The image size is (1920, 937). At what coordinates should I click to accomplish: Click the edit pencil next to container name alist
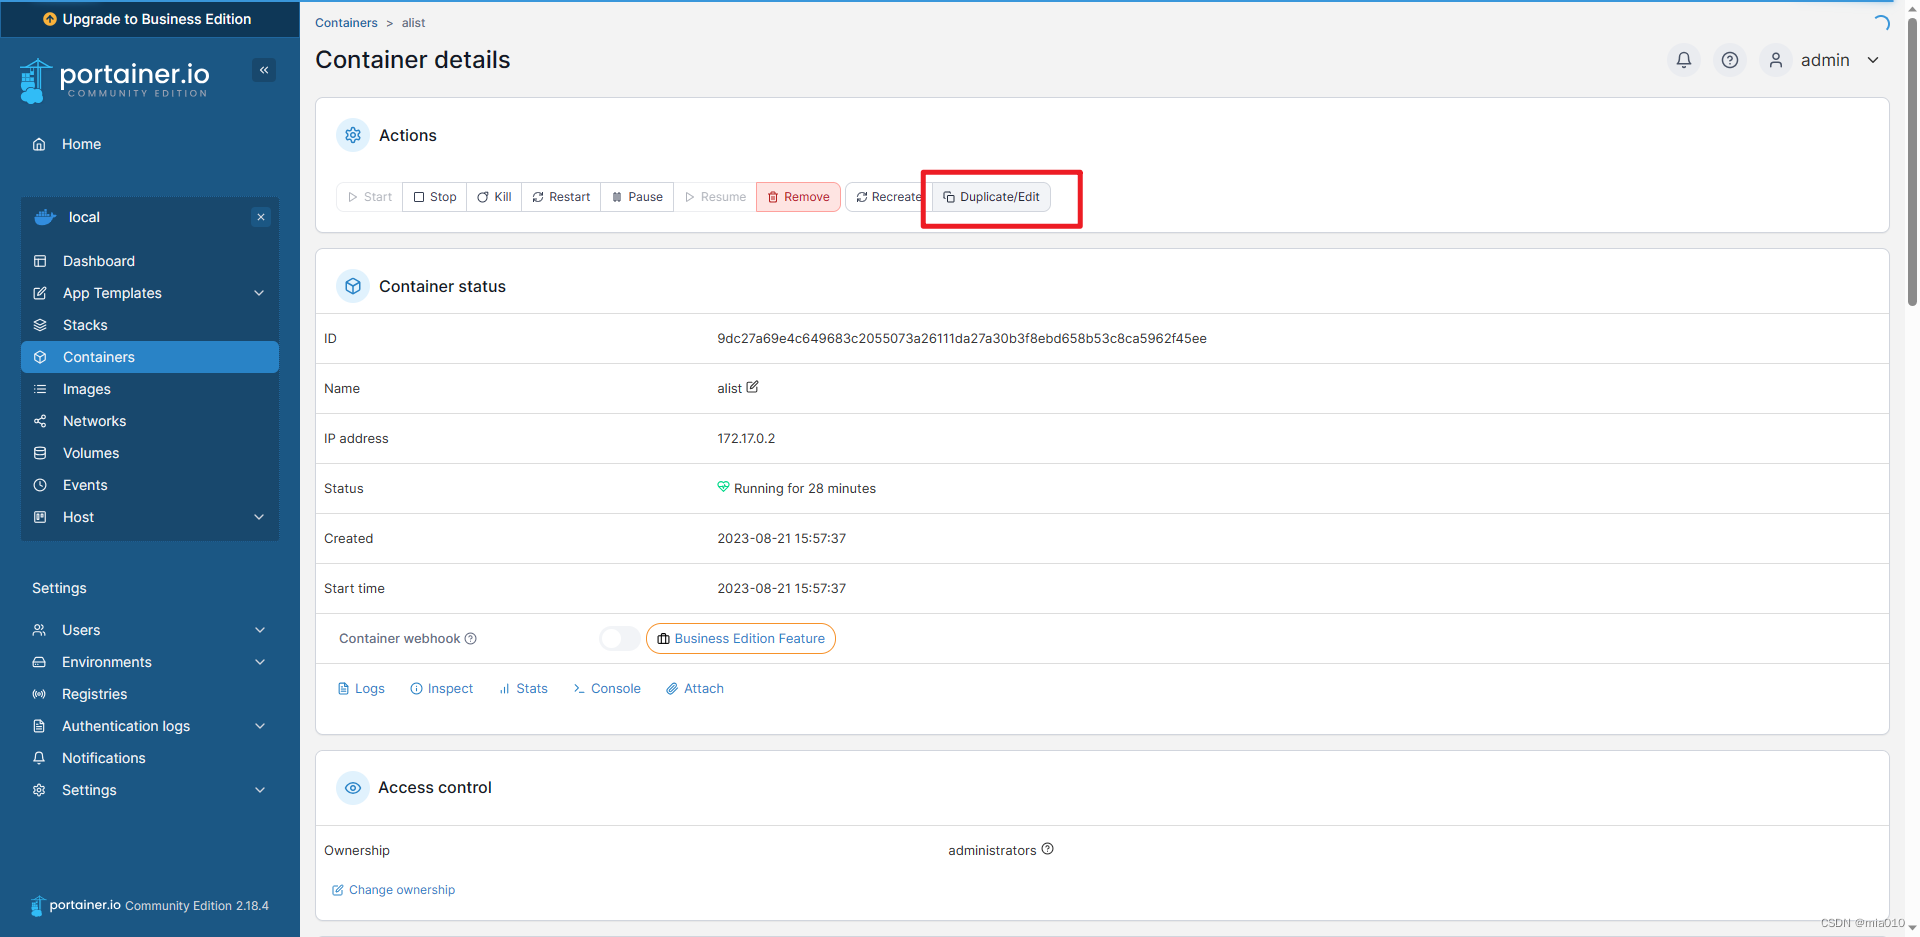(753, 387)
